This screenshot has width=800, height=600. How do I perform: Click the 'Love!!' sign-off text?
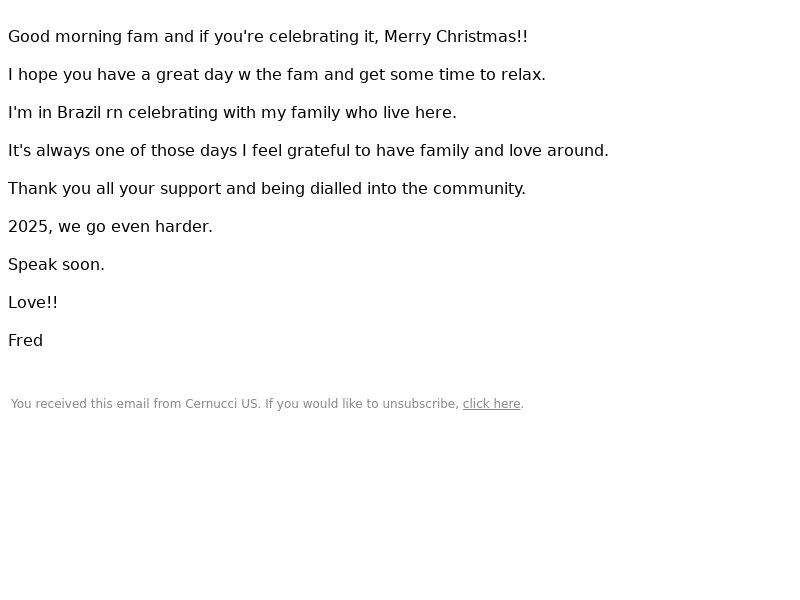33,303
